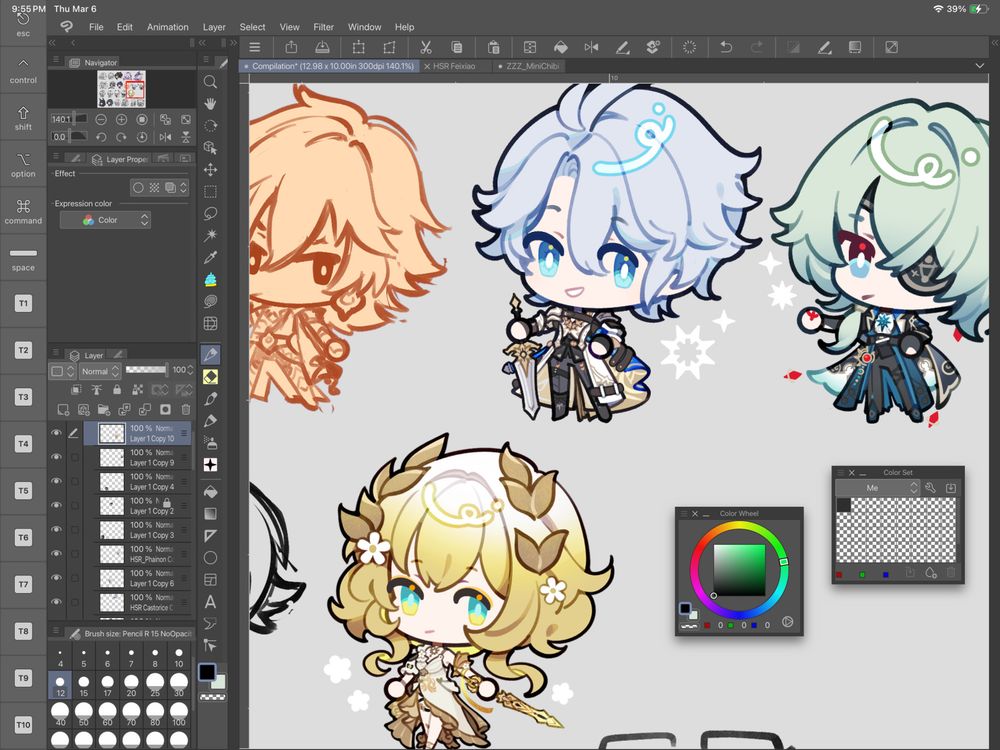Hide Layer 1 Copy 10 visibility eye
The height and width of the screenshot is (750, 1000).
(56, 433)
